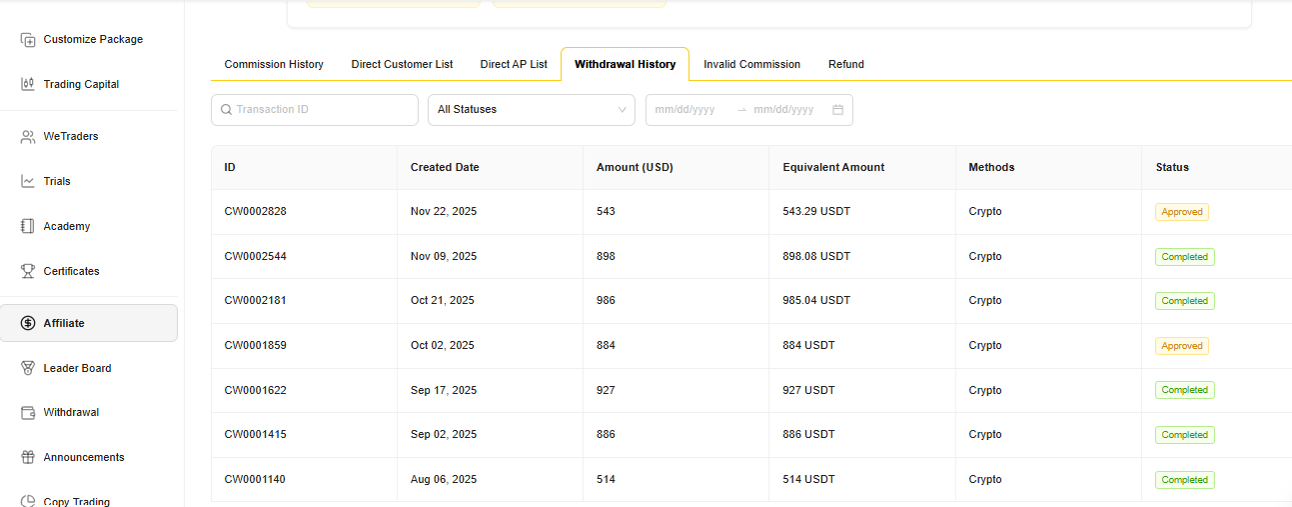
Task: Click the WeTraders people icon
Action: click(x=28, y=137)
